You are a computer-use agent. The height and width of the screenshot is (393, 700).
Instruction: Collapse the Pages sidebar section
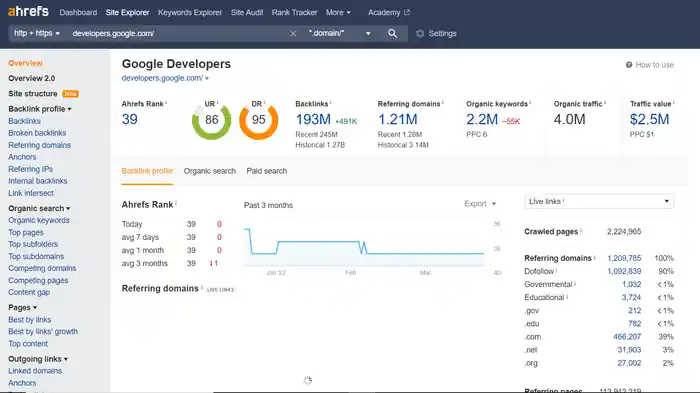coord(22,308)
